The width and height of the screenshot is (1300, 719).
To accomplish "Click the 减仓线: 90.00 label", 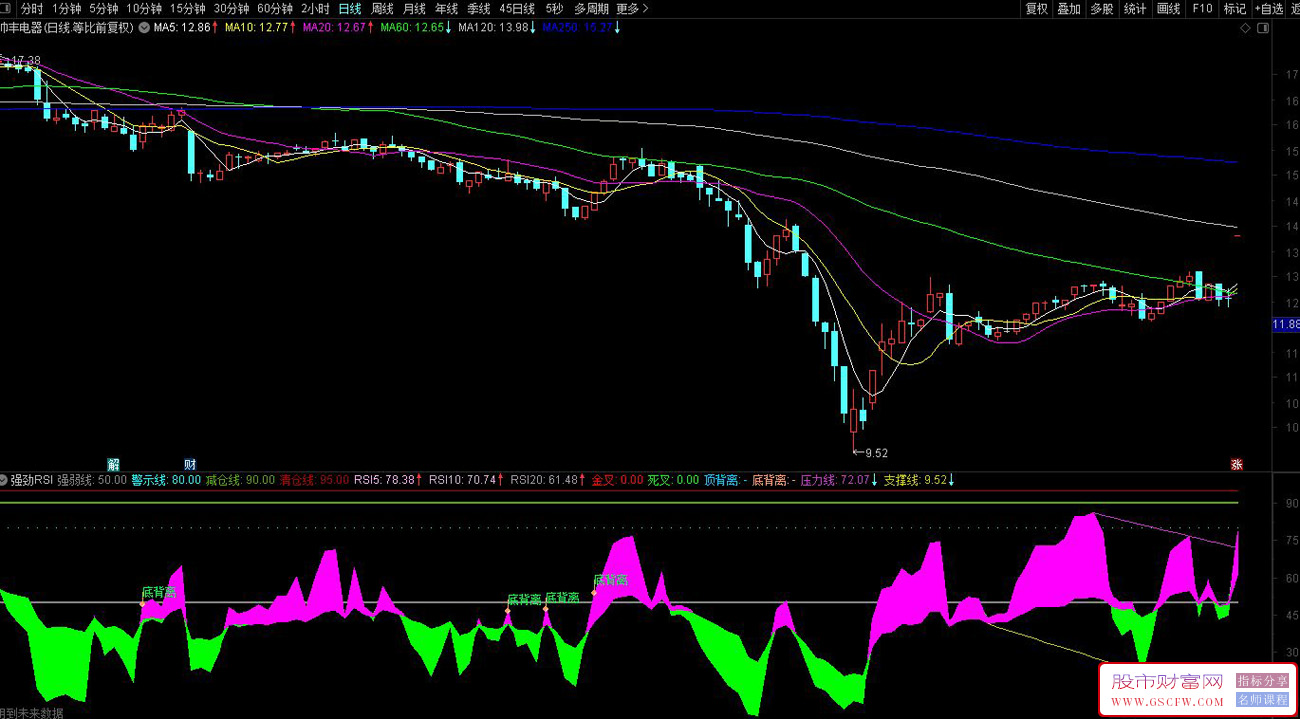I will pos(240,480).
